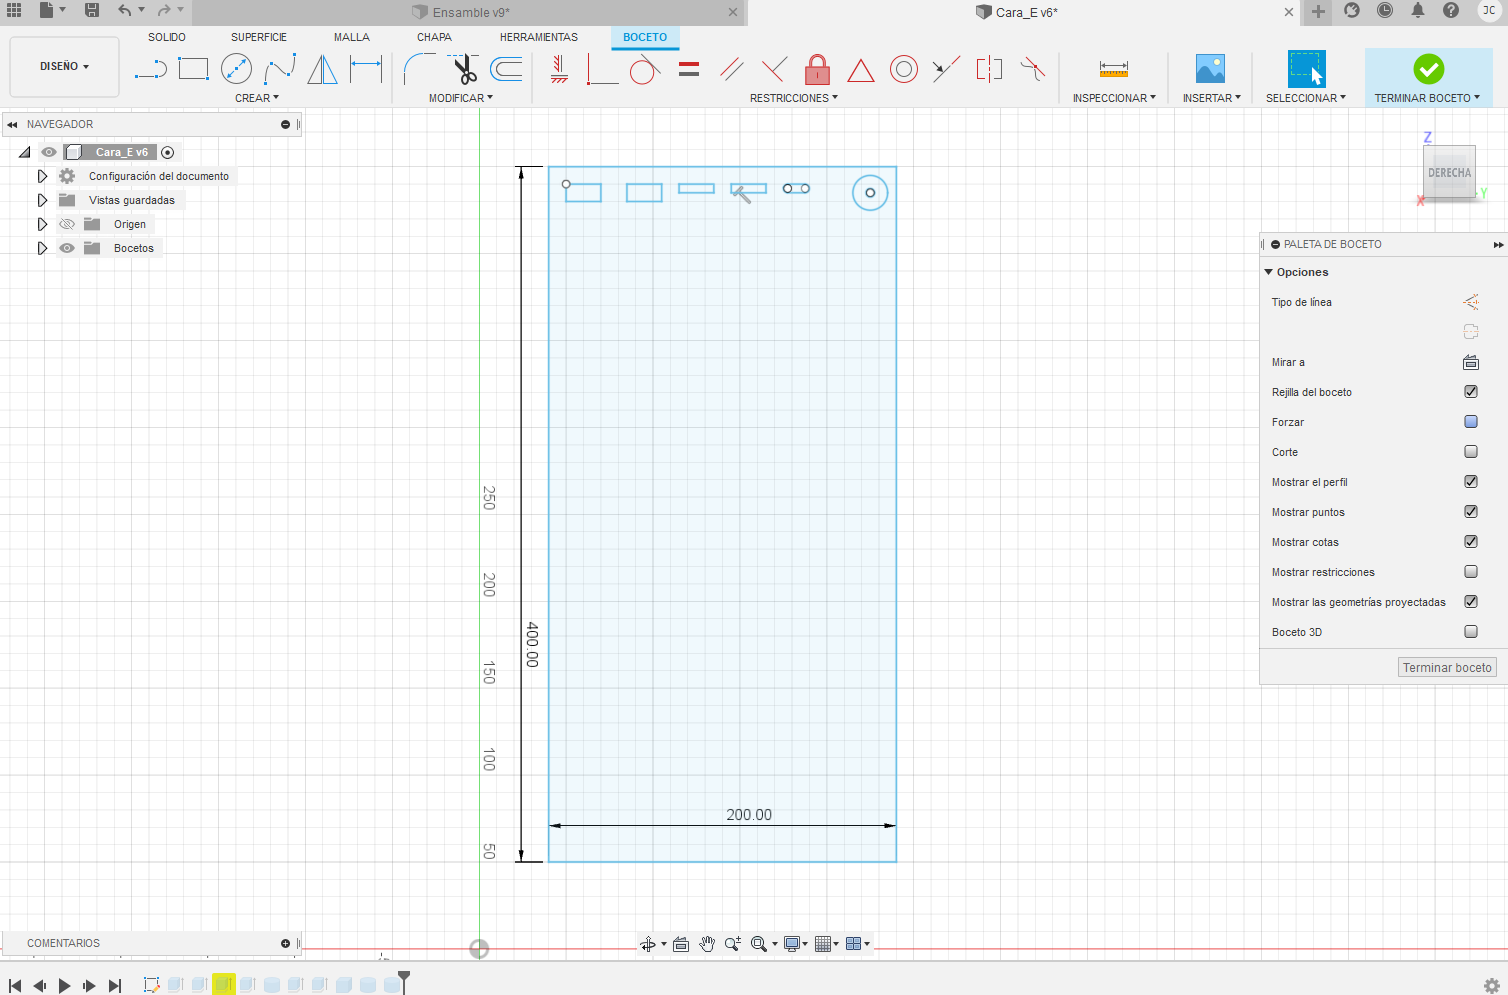This screenshot has width=1508, height=995.
Task: Toggle visibility of Bocetos folder
Action: 67,248
